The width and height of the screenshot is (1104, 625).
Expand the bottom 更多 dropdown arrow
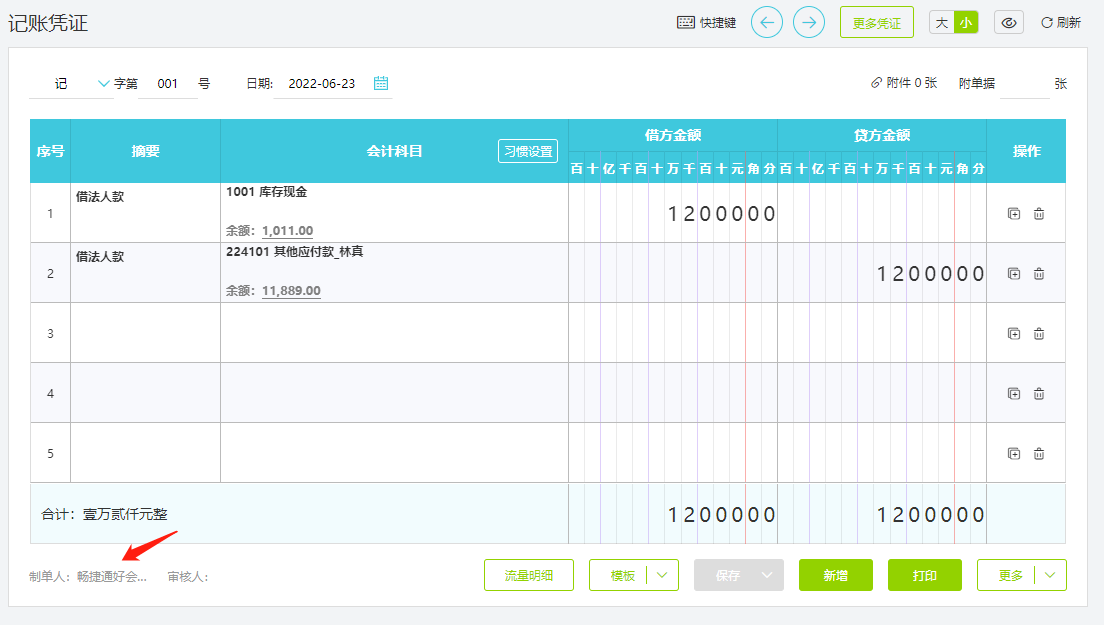point(1050,575)
